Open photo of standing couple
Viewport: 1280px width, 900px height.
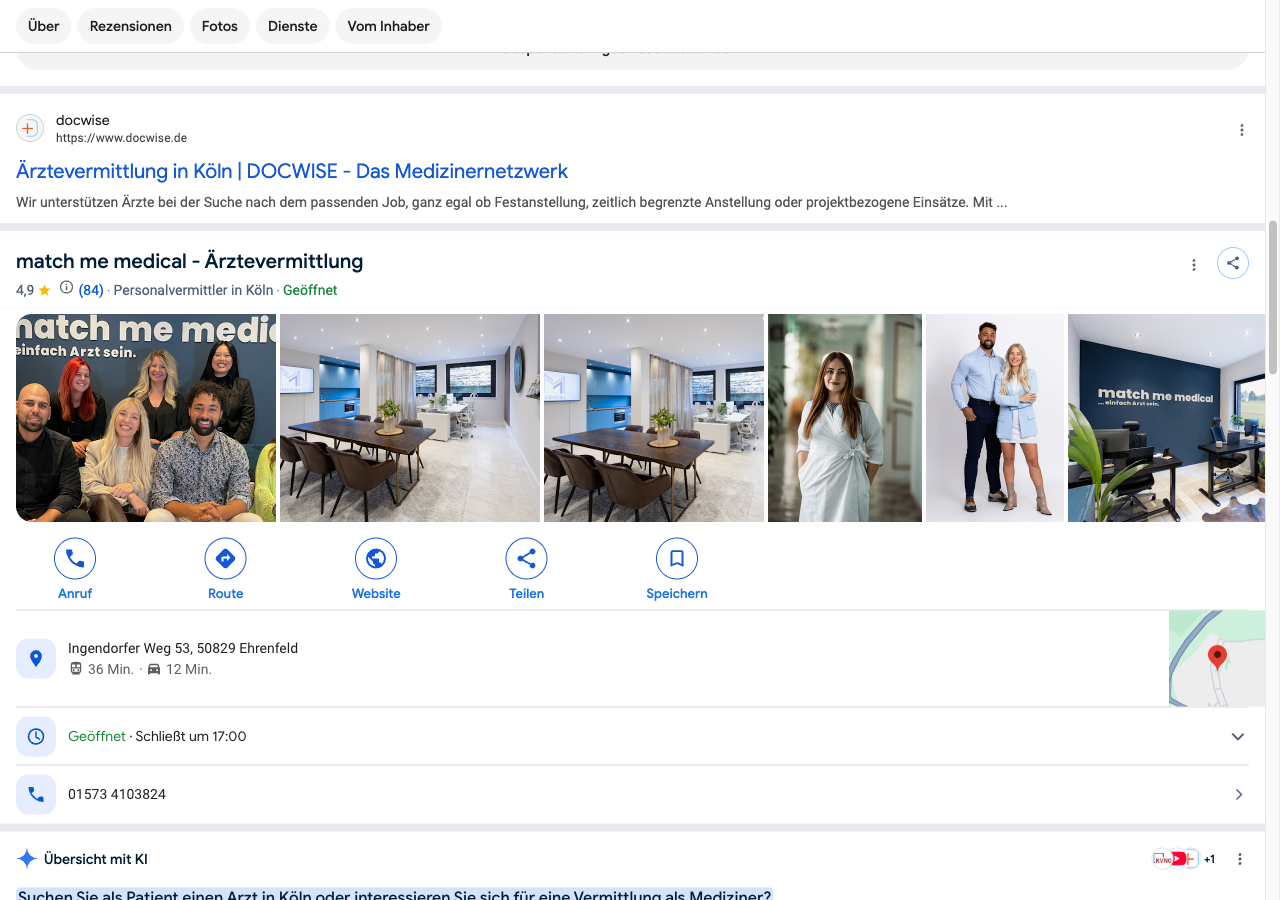995,418
